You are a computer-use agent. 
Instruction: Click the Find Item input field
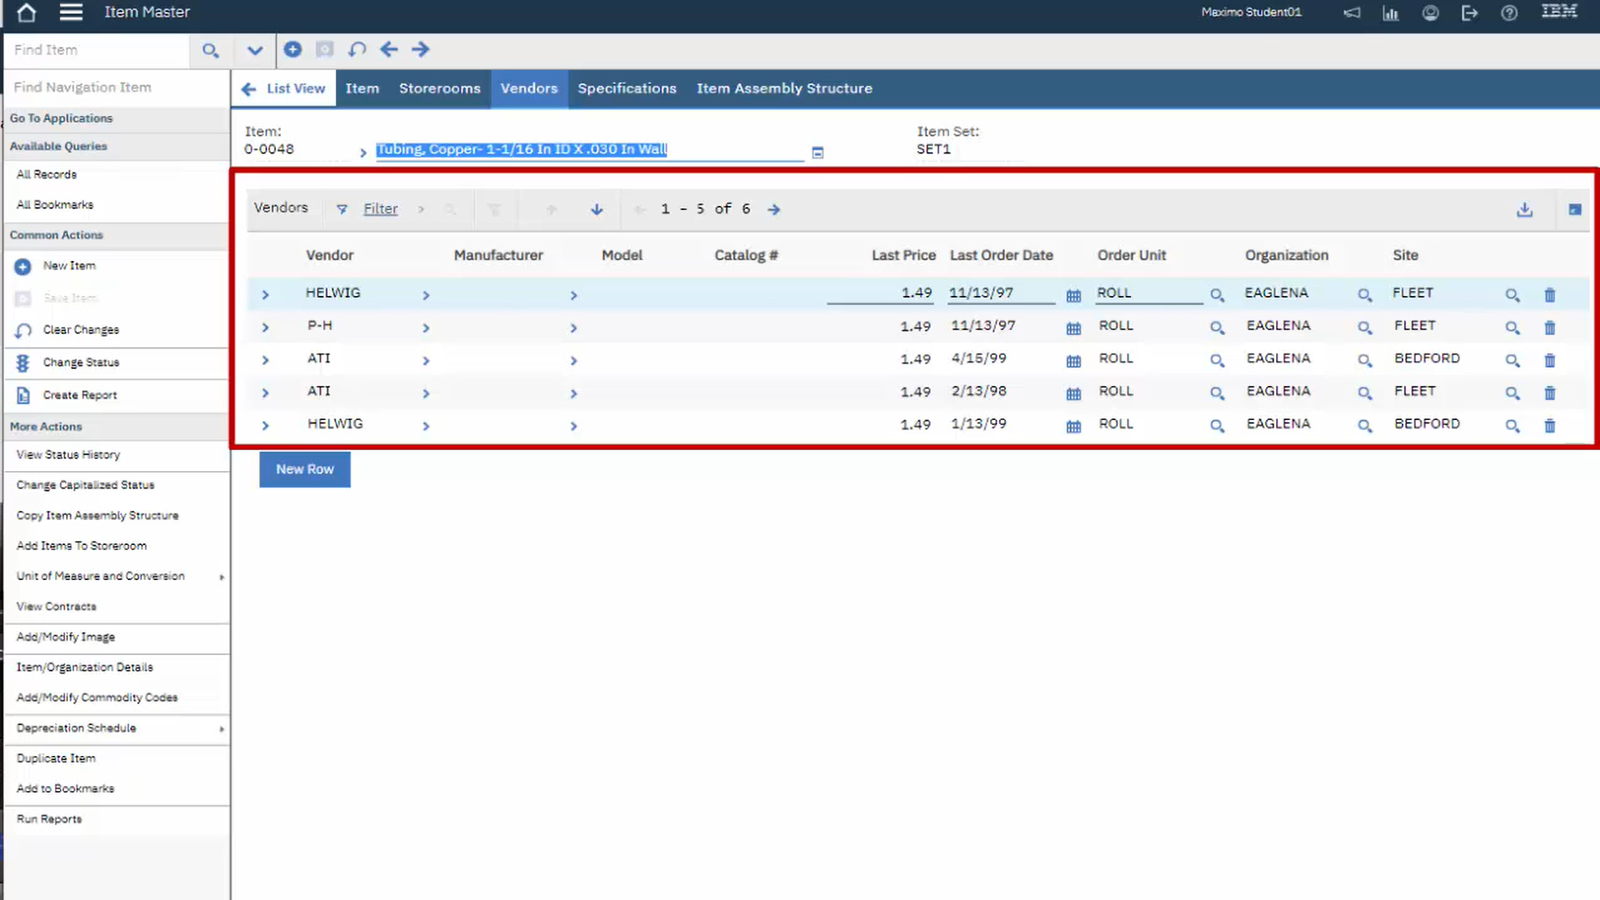(95, 49)
